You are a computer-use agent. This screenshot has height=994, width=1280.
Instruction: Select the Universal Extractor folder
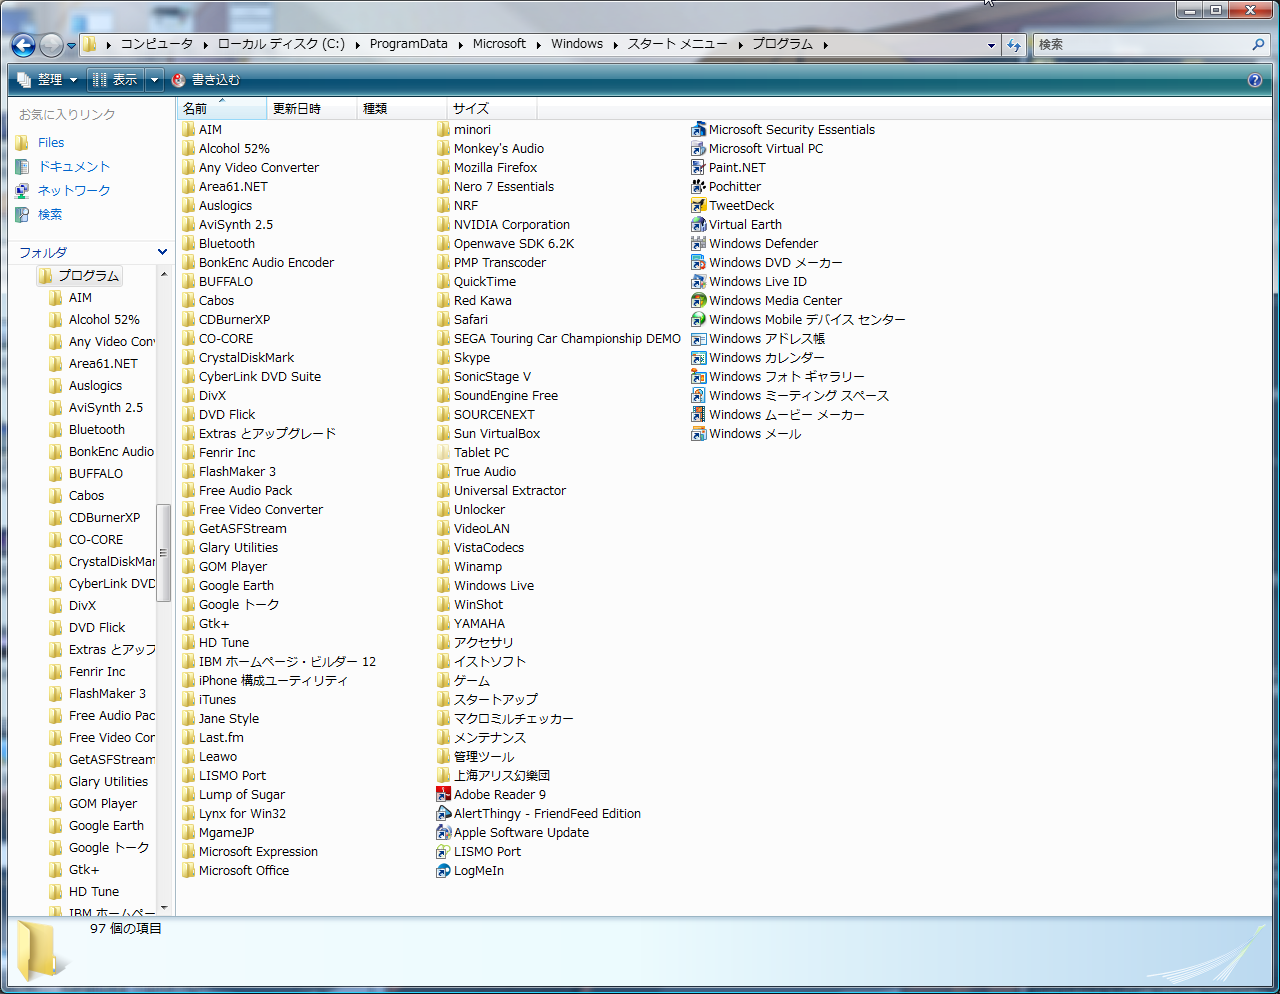[x=501, y=491]
